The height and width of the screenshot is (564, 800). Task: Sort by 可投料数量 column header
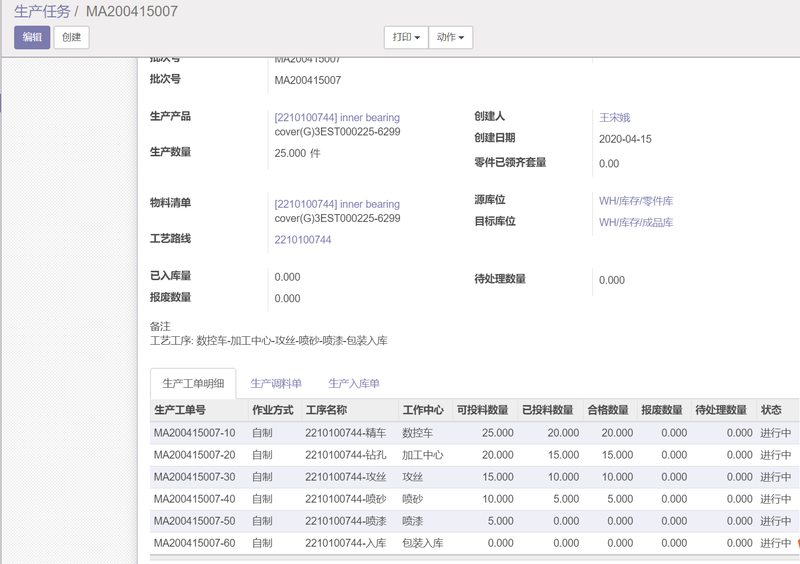pyautogui.click(x=482, y=410)
